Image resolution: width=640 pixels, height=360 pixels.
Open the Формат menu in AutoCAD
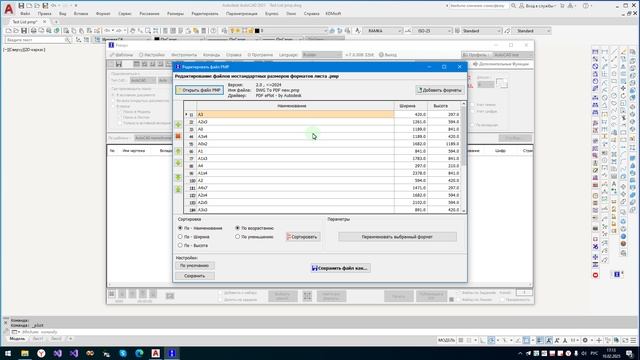(103, 13)
